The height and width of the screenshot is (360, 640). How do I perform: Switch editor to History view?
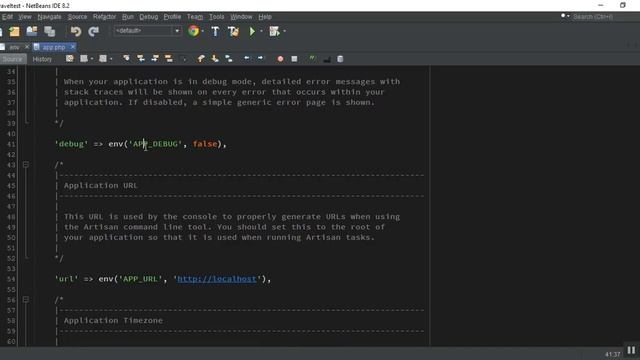42,59
